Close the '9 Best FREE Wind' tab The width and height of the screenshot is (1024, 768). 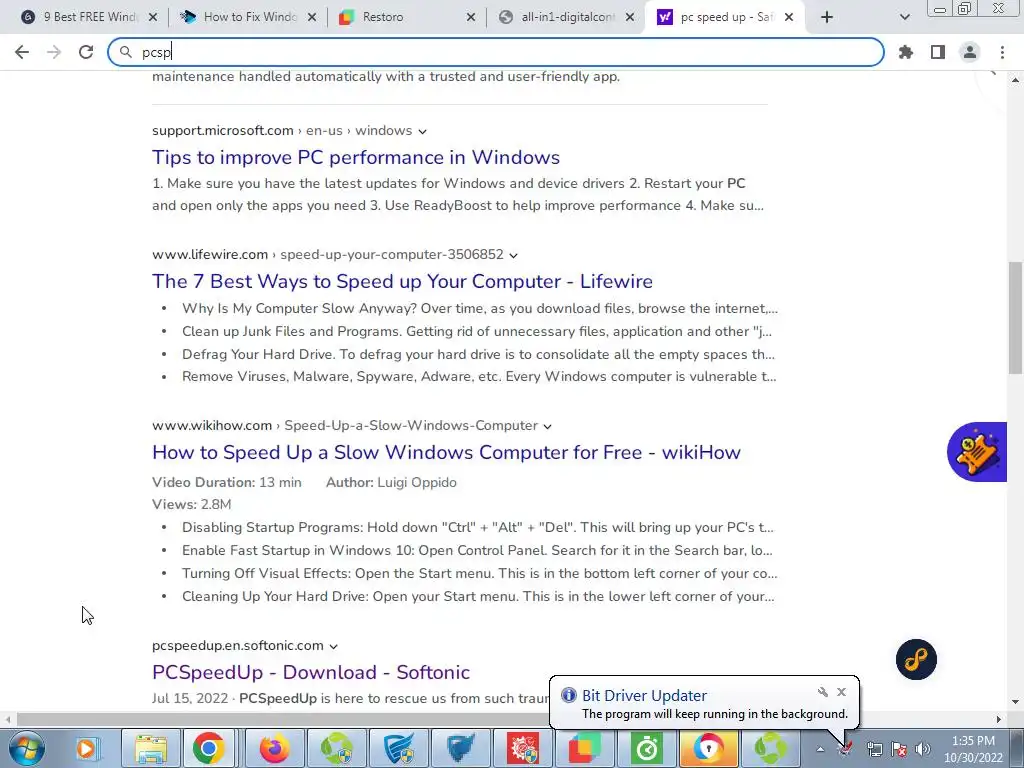coord(153,17)
